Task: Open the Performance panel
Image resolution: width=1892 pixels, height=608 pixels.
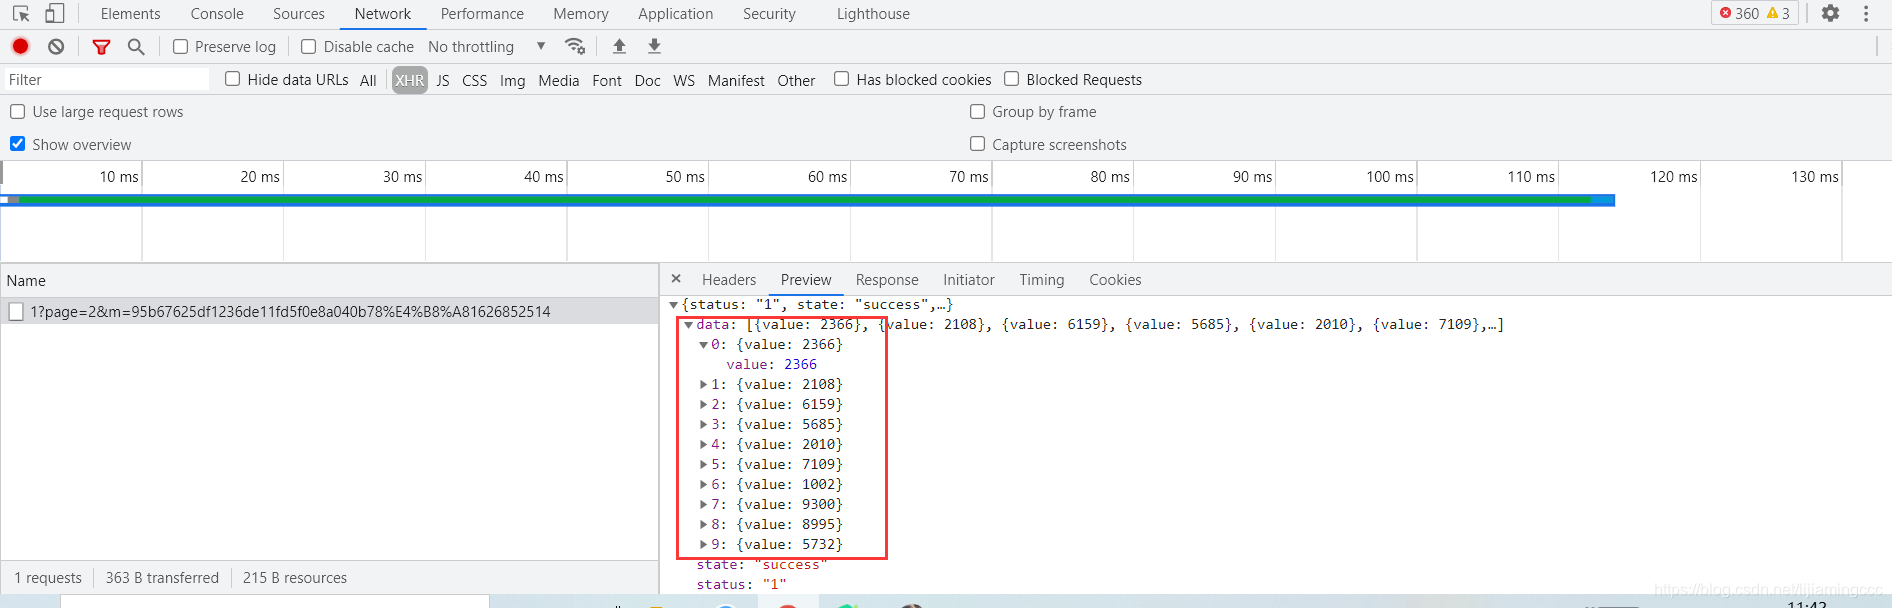Action: pyautogui.click(x=482, y=14)
